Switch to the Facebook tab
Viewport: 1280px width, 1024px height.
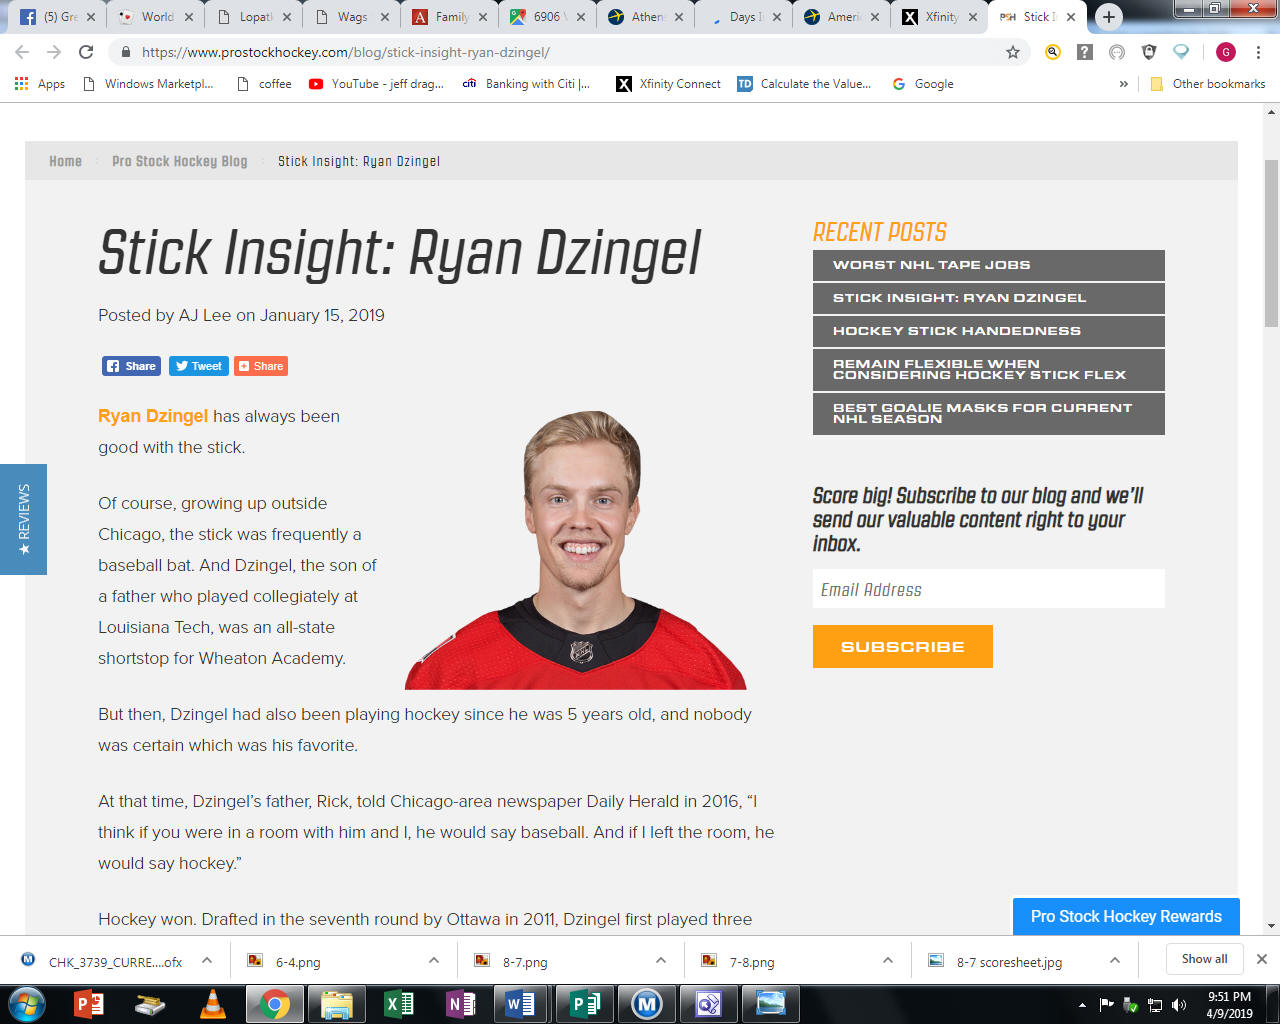tap(56, 17)
